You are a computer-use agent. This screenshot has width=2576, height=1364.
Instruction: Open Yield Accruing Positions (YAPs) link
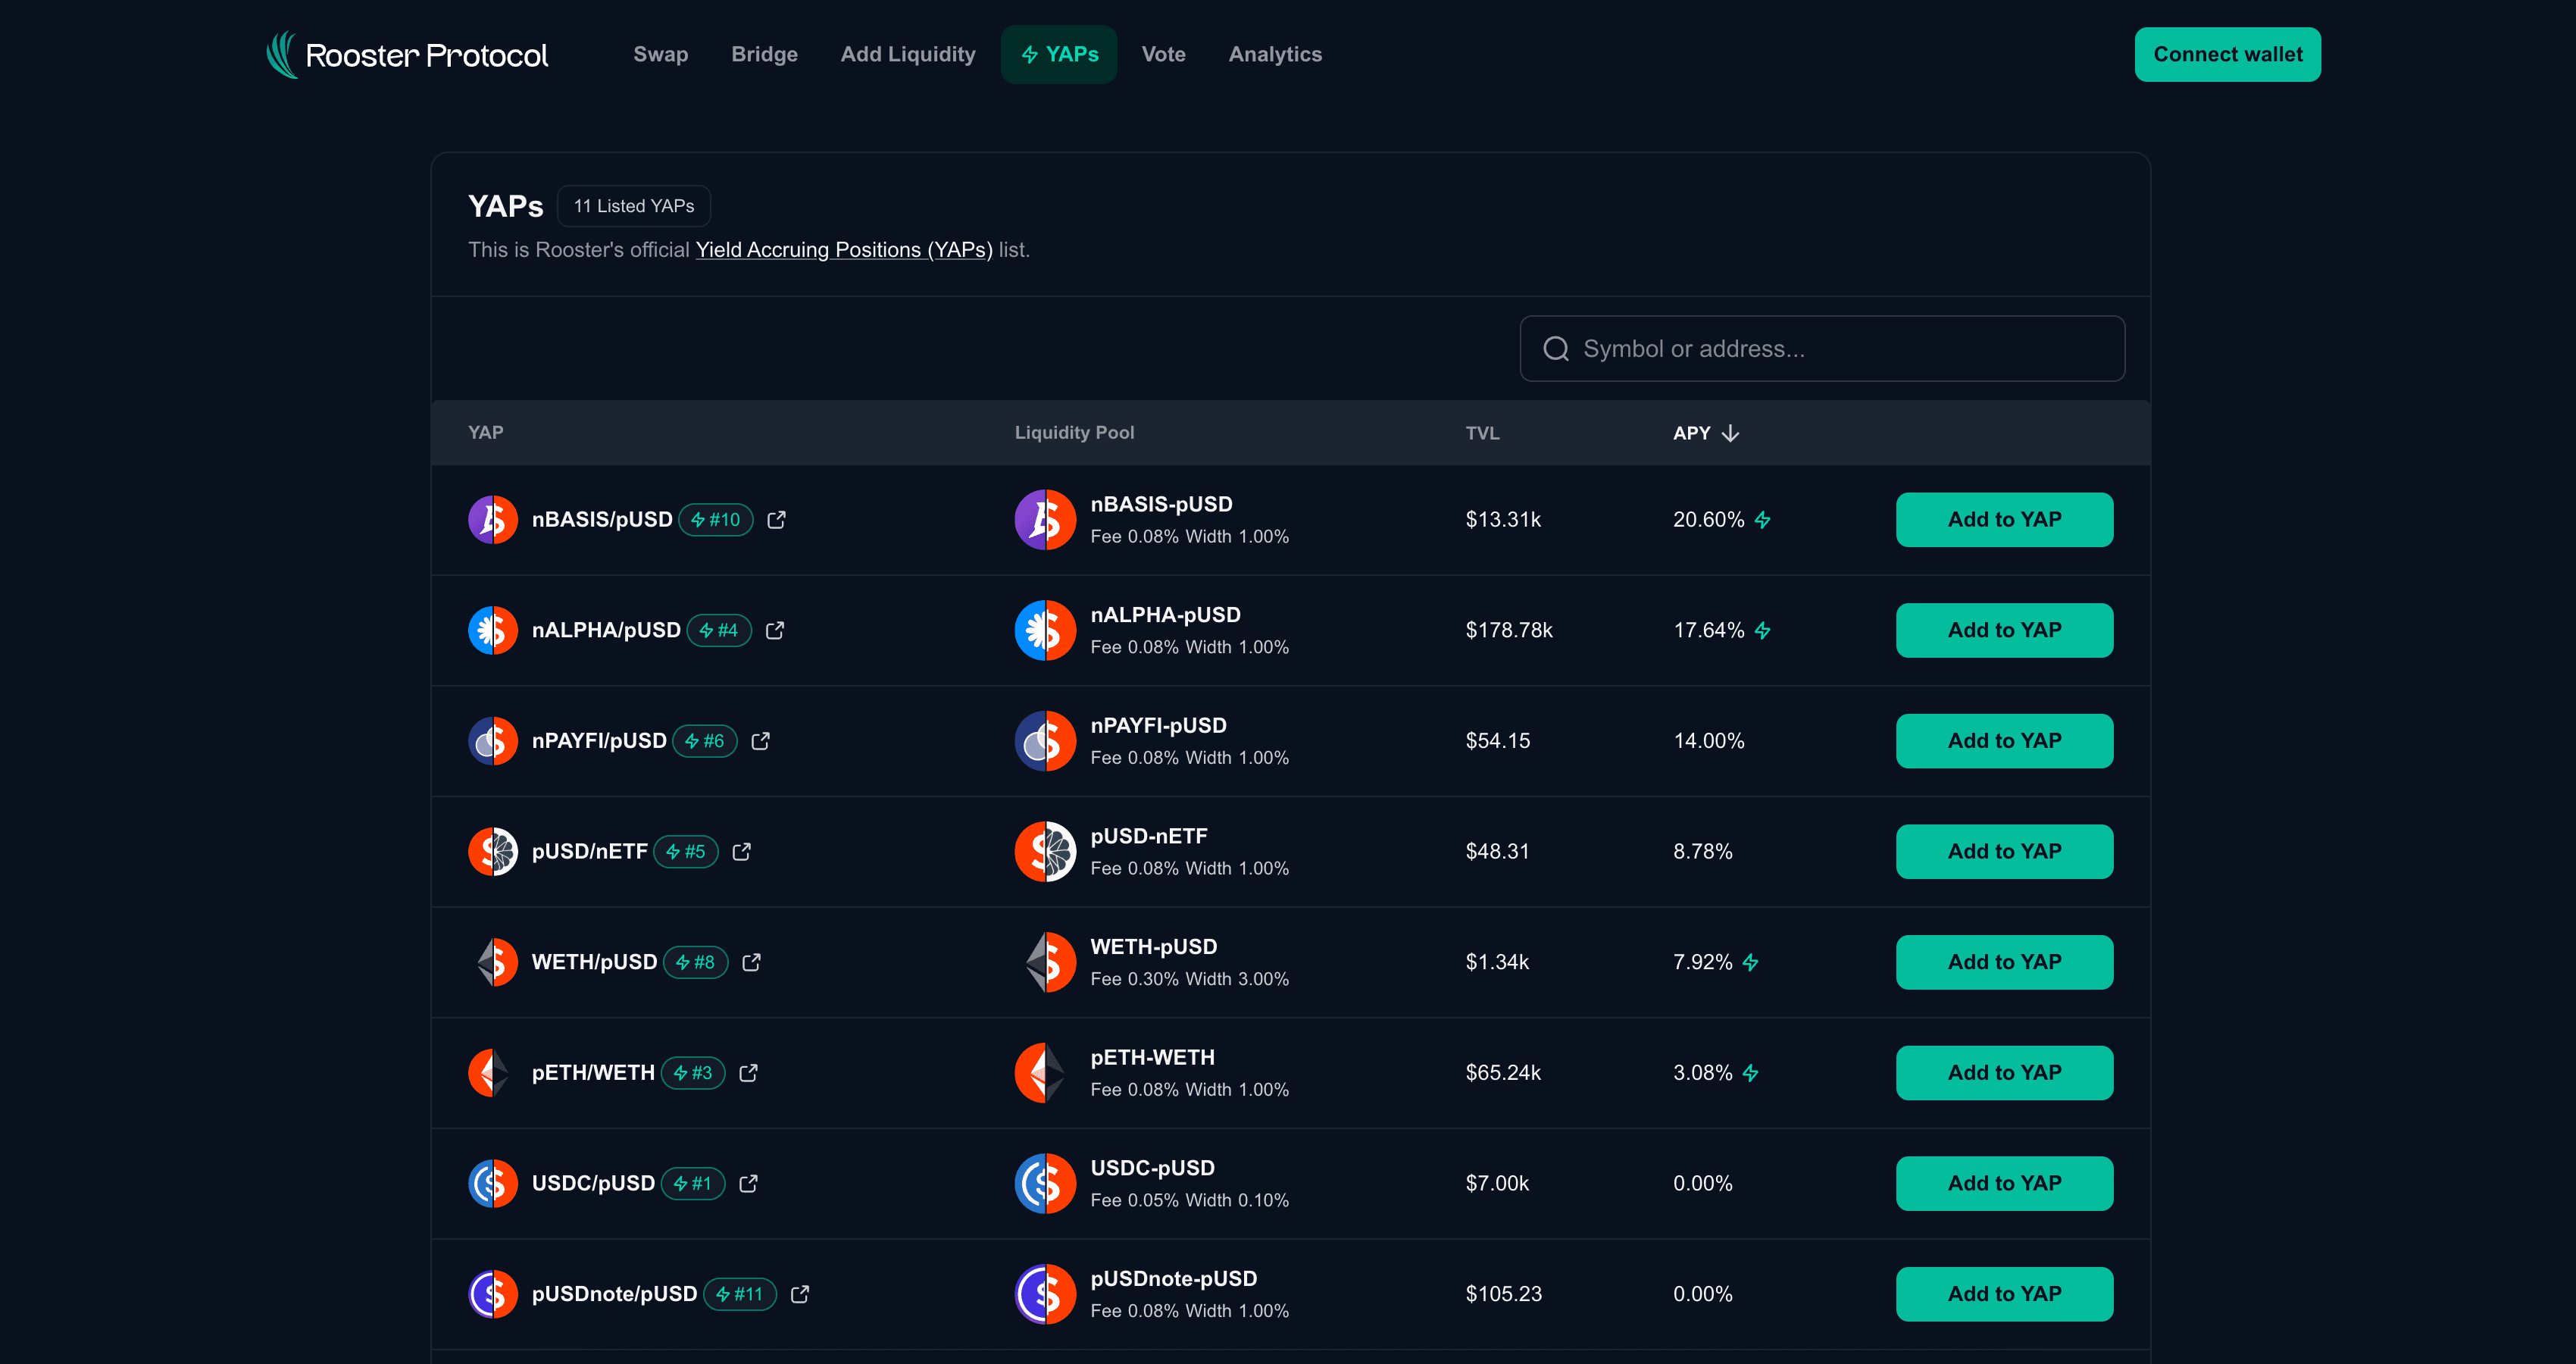click(x=843, y=250)
